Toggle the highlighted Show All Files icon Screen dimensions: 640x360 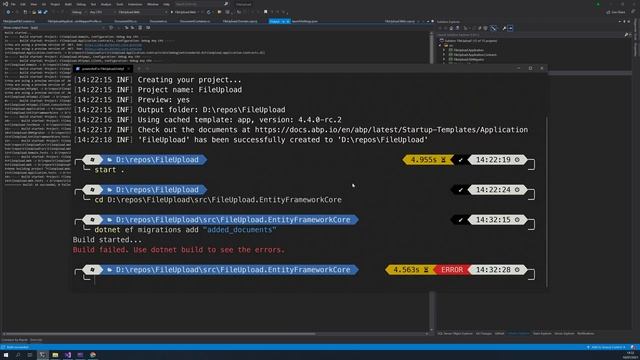pyautogui.click(x=493, y=28)
